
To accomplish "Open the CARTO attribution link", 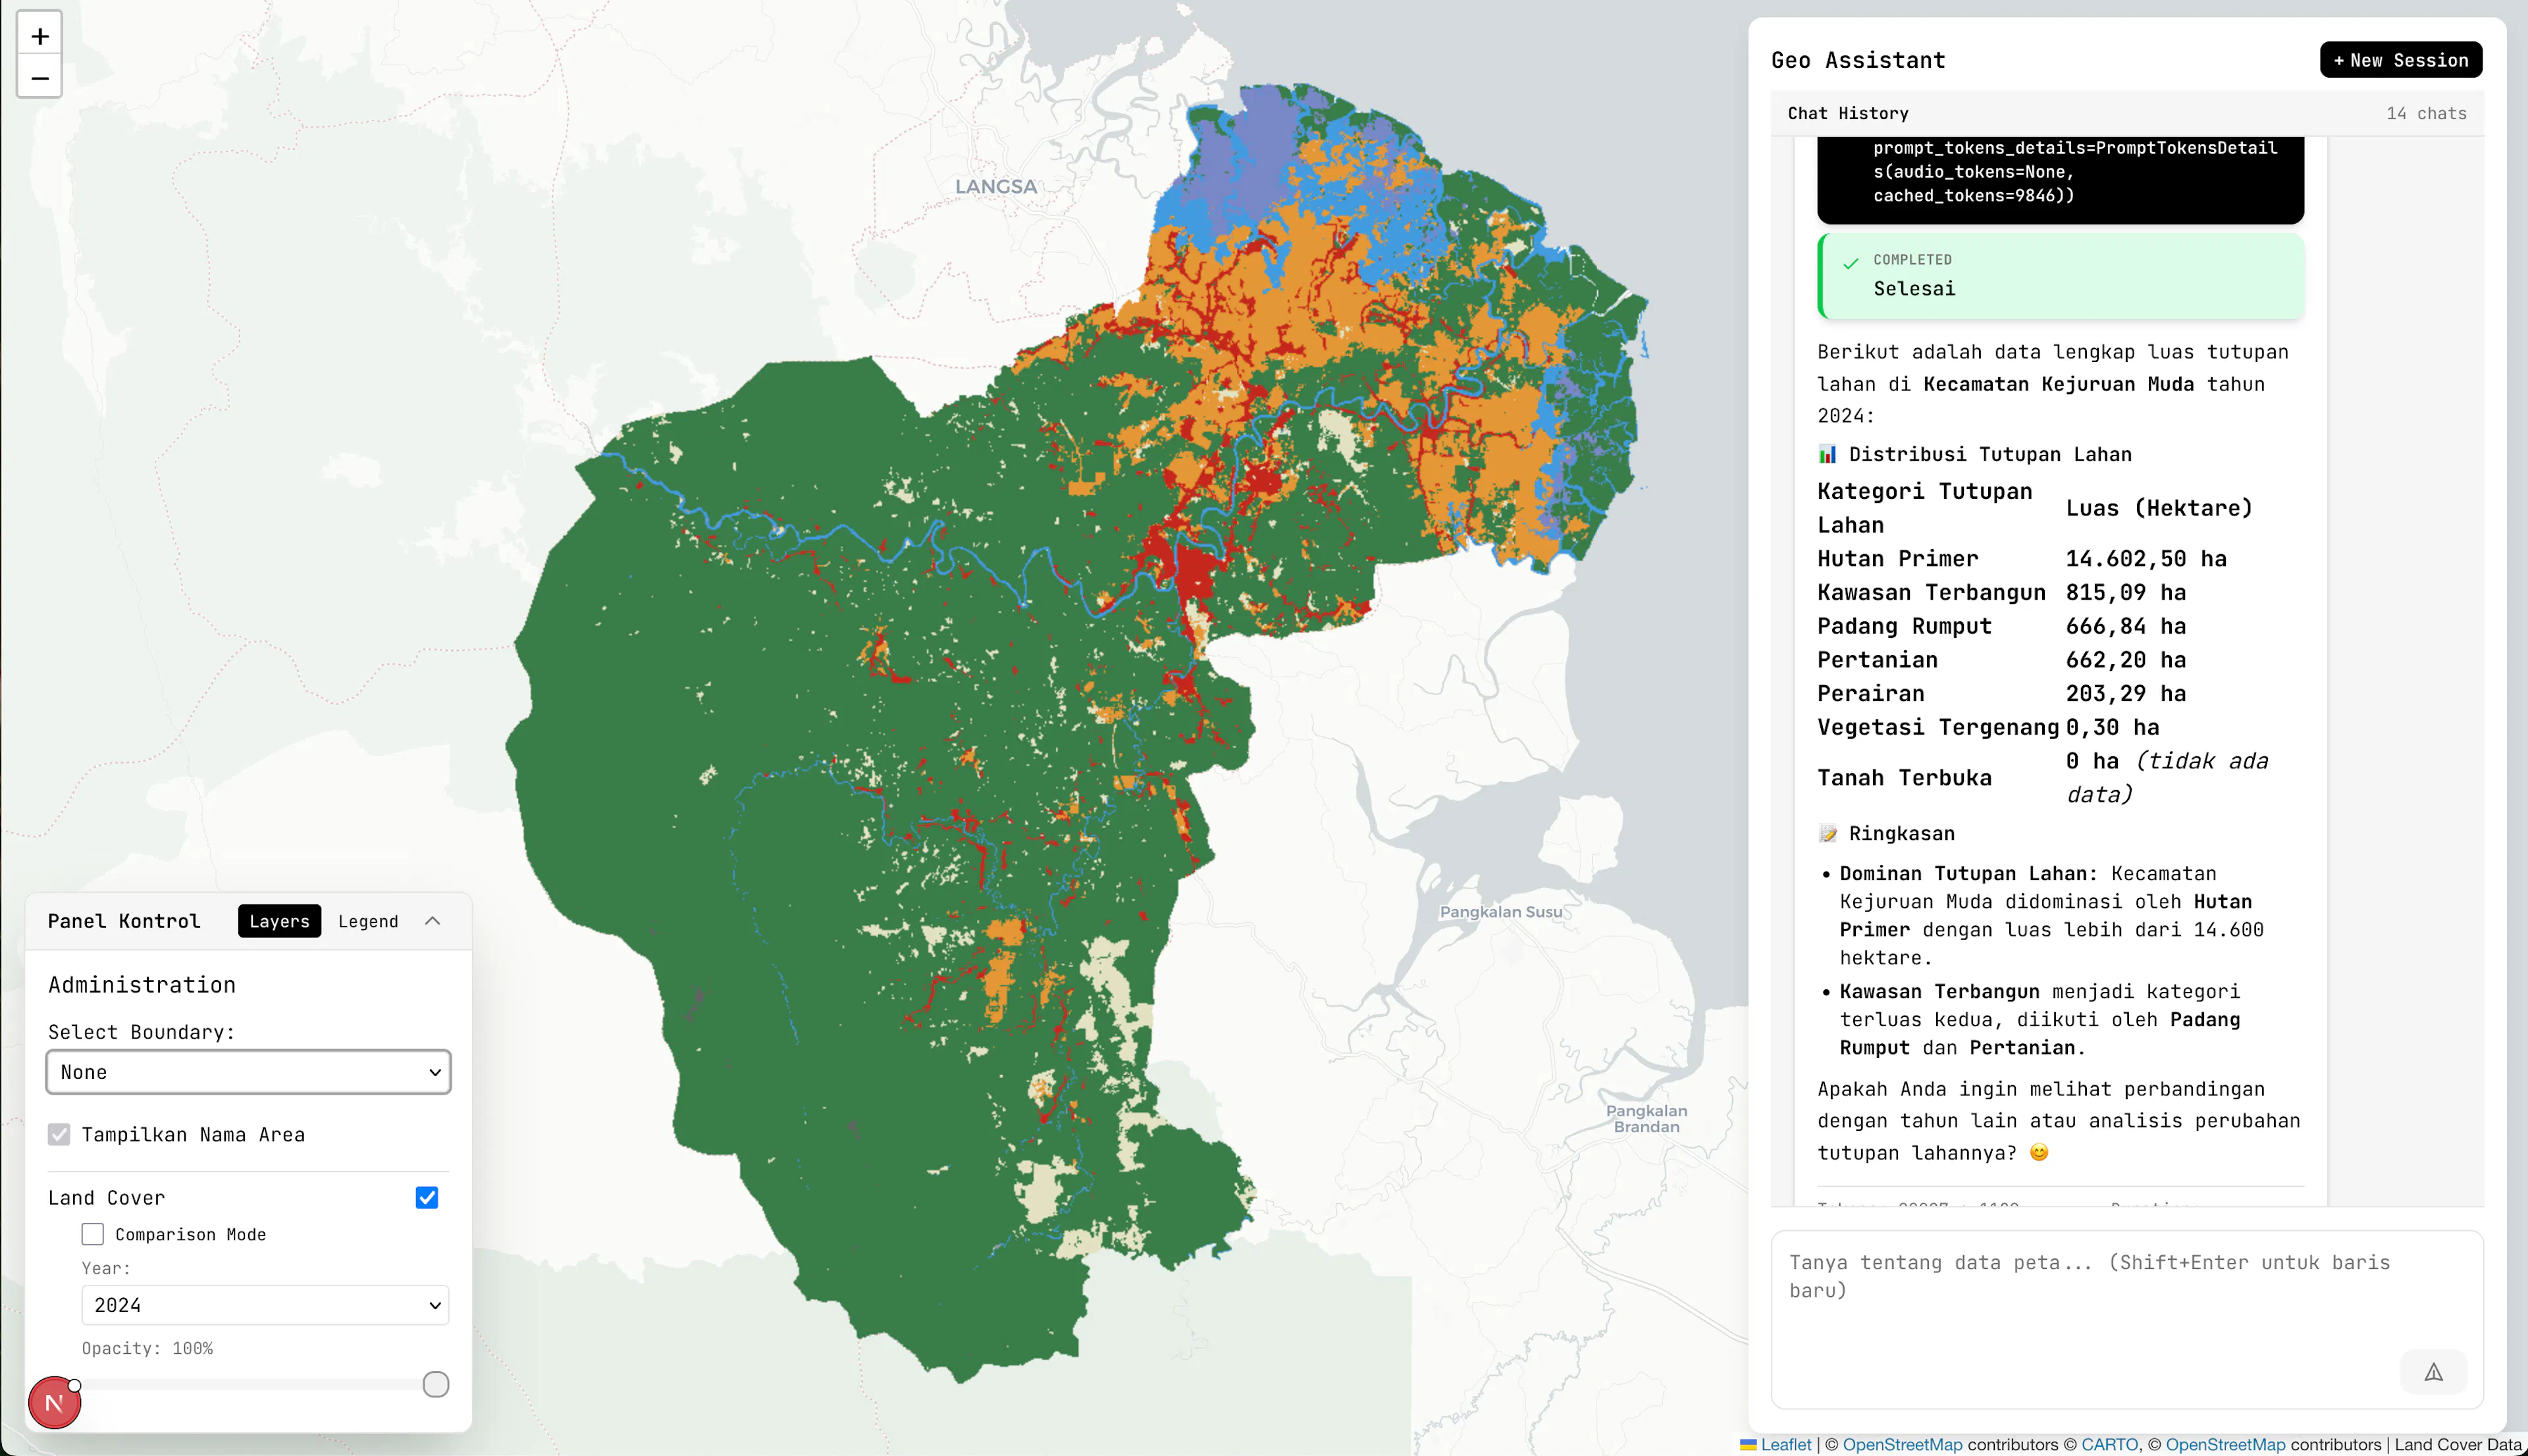I will [x=2109, y=1444].
